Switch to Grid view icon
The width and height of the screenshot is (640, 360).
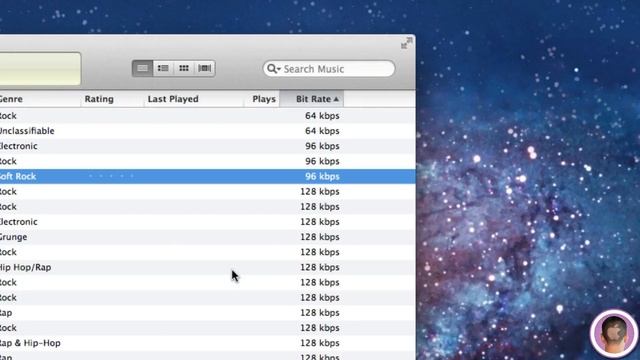coord(184,68)
